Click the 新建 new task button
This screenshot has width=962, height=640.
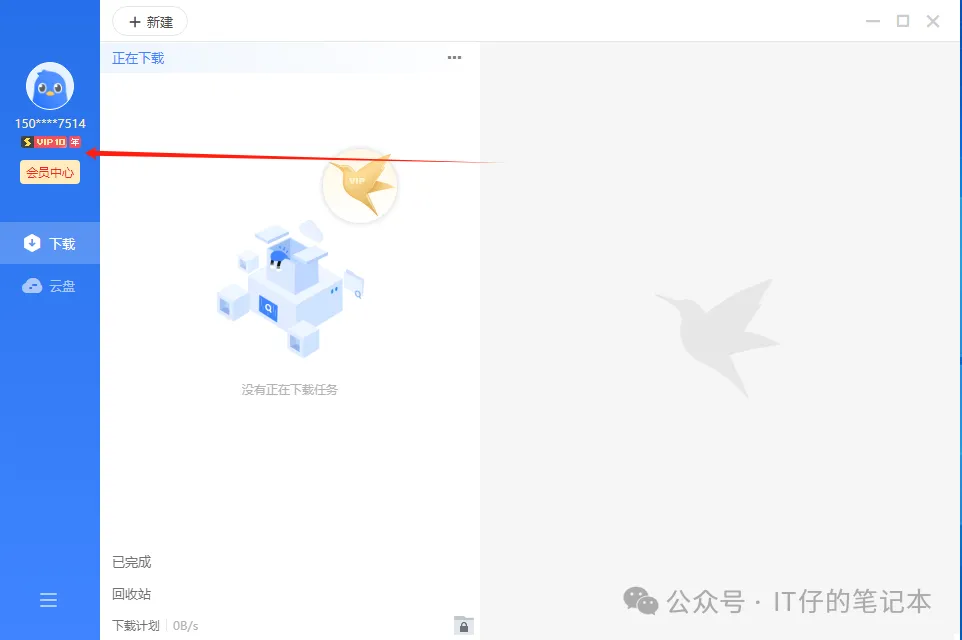[x=150, y=22]
